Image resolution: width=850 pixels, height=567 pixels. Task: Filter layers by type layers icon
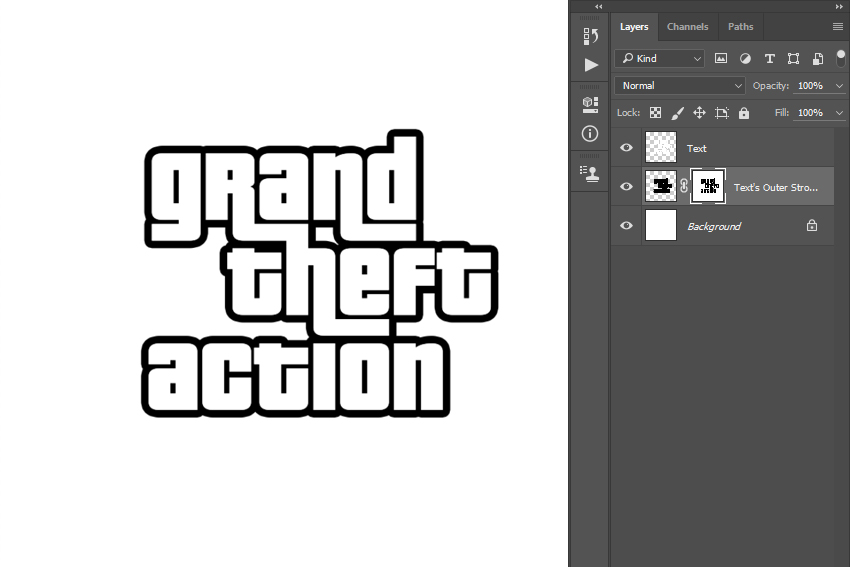coord(769,59)
